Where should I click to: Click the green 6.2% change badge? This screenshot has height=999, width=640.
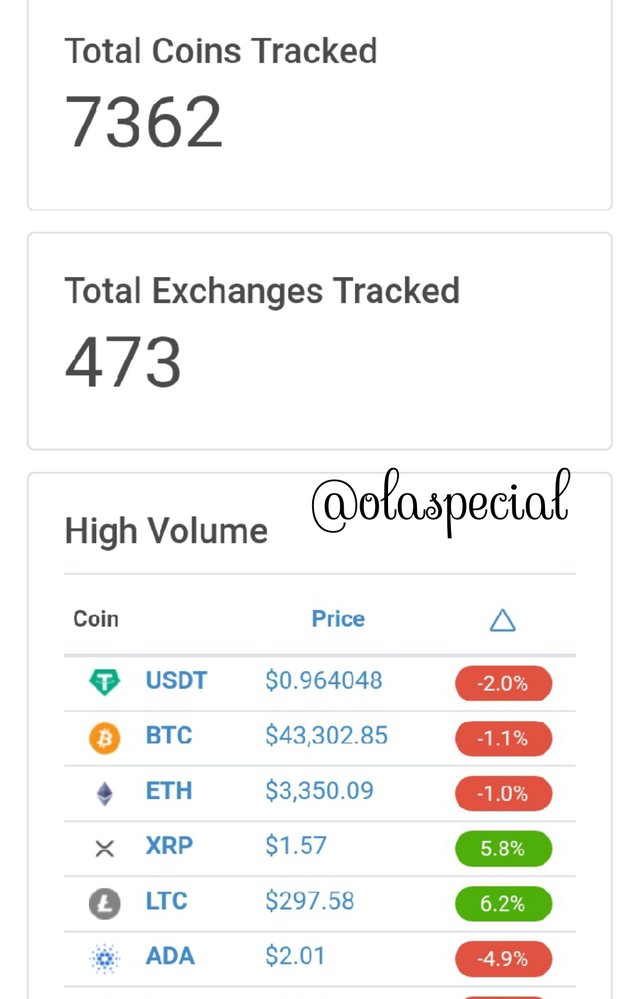click(503, 903)
